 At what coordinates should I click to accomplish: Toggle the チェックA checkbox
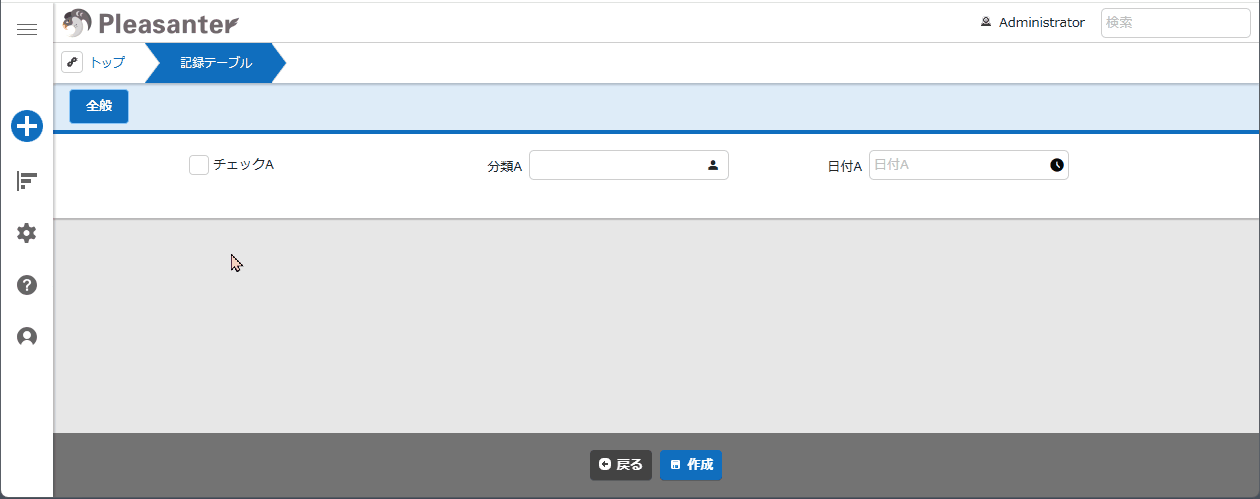pyautogui.click(x=198, y=165)
